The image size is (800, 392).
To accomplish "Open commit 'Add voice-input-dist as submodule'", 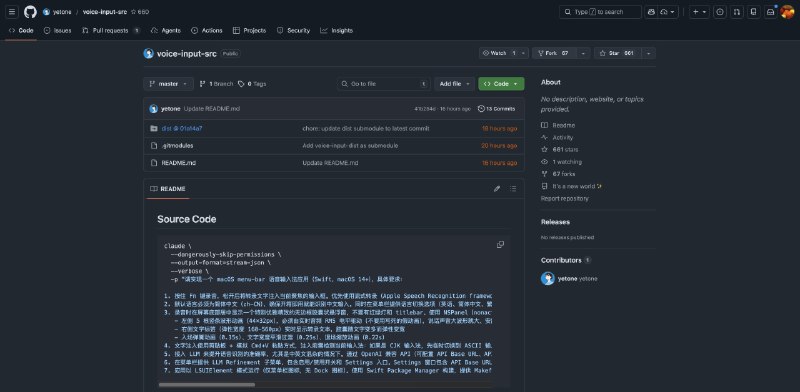I will point(350,146).
